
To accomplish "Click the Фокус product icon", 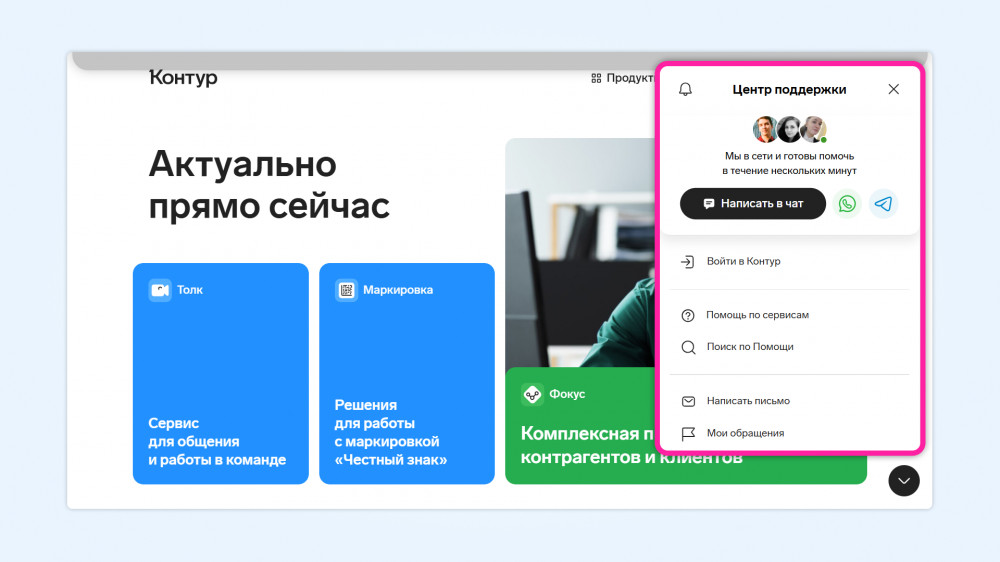I will tap(533, 394).
